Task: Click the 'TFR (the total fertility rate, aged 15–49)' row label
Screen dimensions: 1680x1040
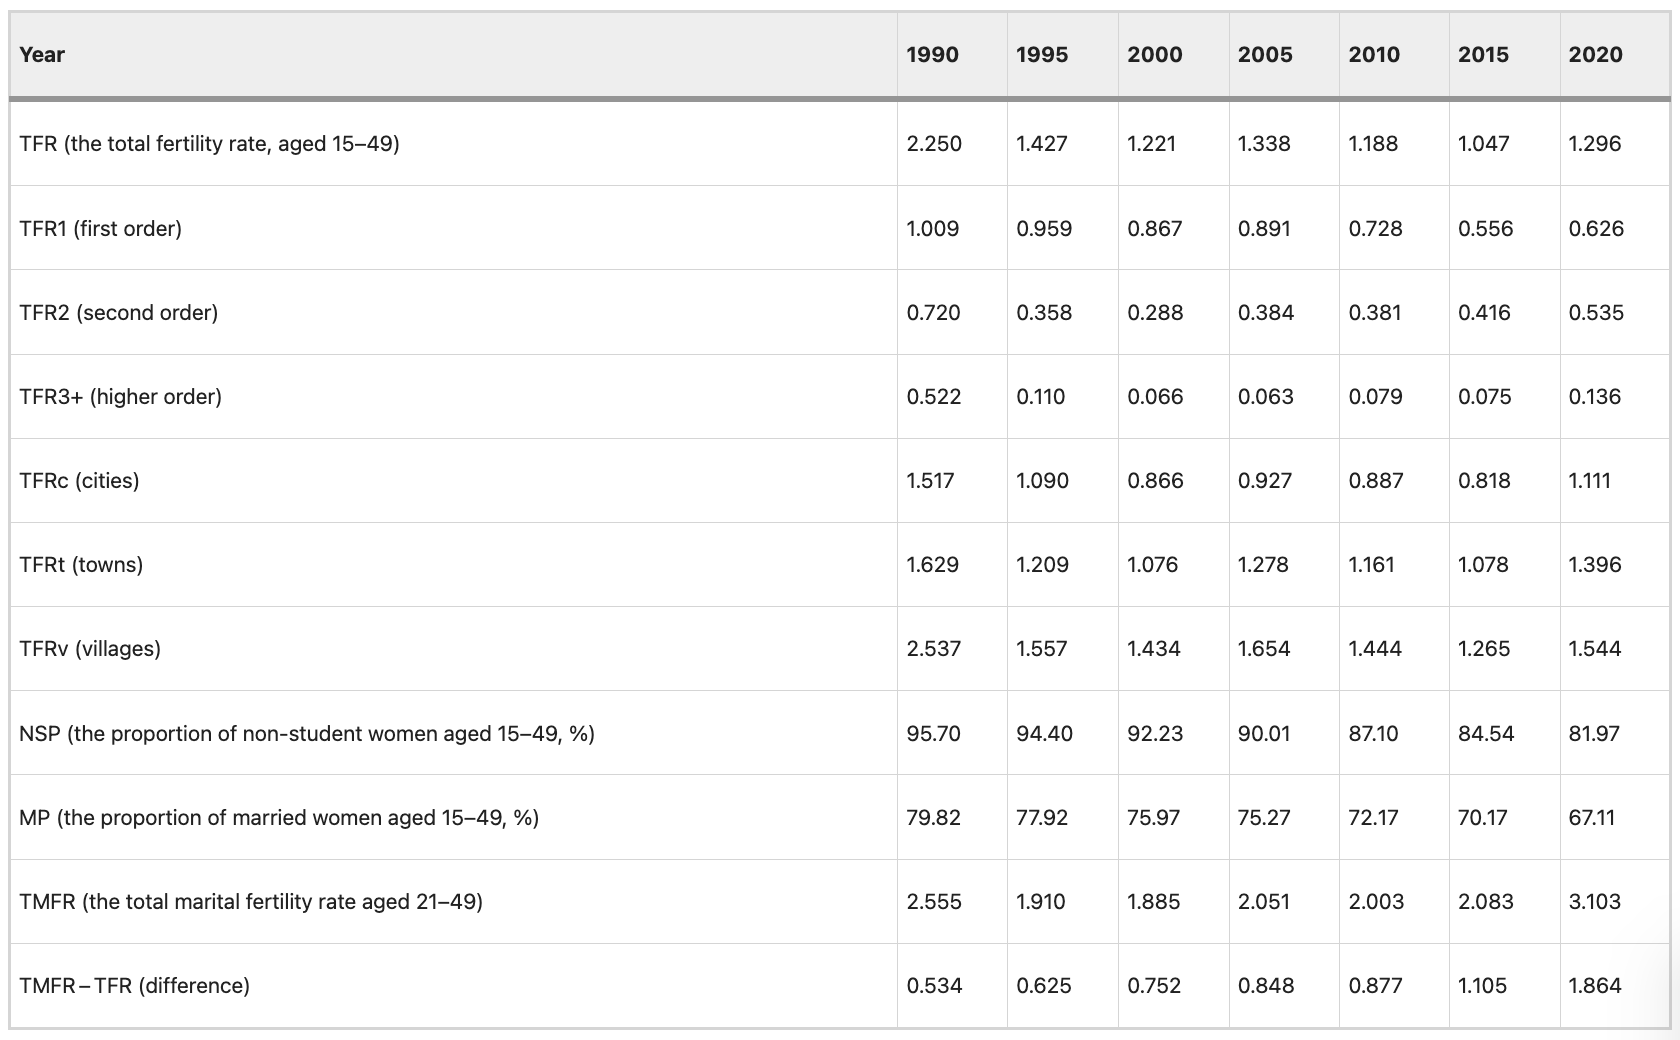Action: 209,144
